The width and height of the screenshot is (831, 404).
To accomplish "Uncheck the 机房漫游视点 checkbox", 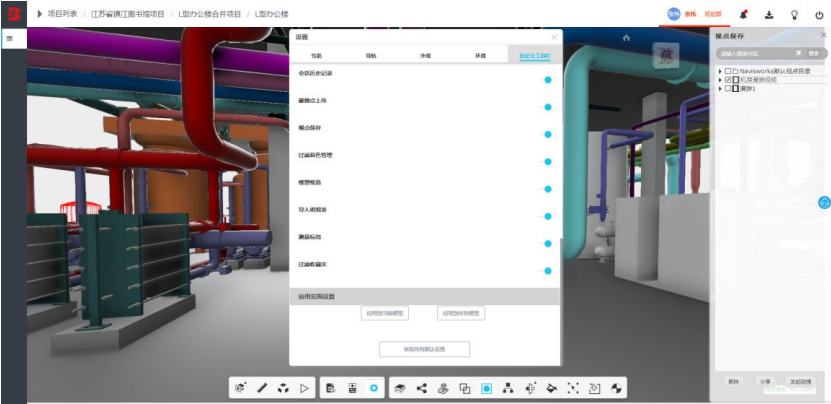I will pos(728,80).
